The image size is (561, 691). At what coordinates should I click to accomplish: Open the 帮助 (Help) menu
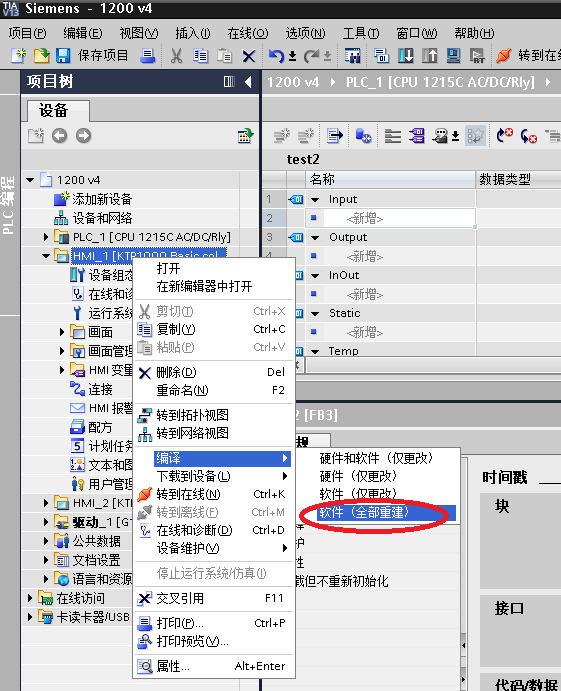tap(474, 33)
